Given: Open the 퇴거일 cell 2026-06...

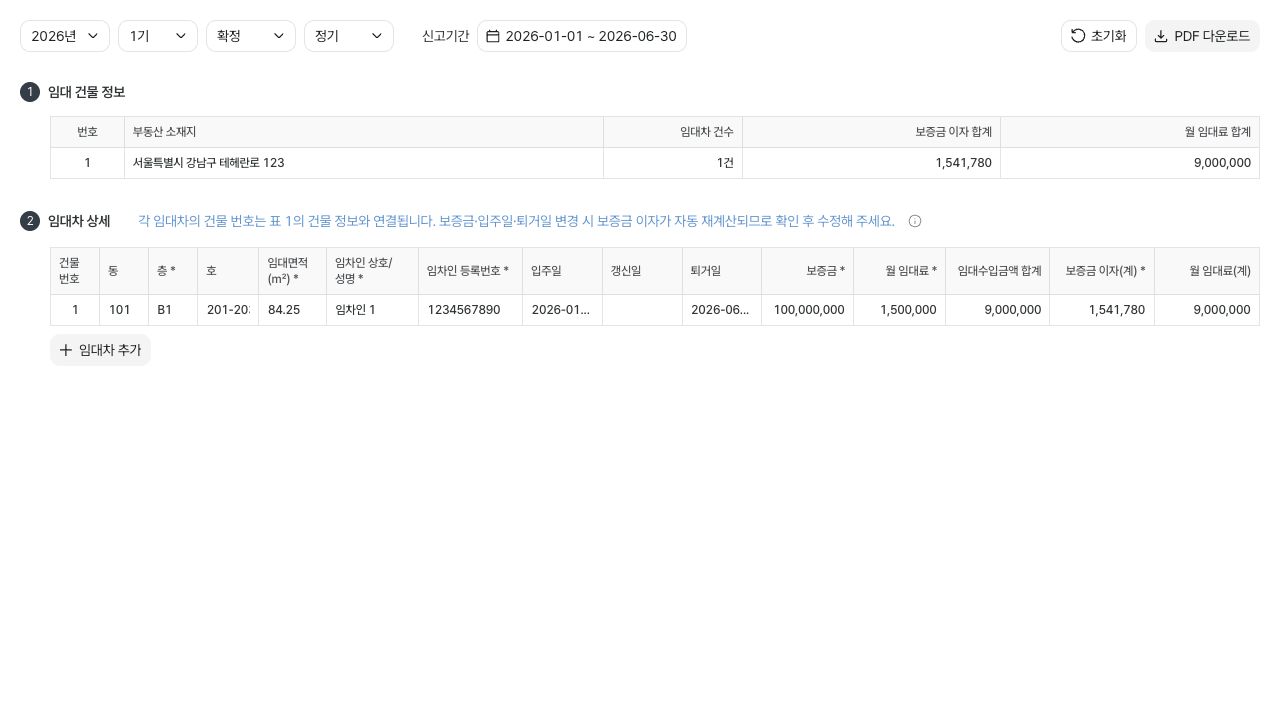Looking at the screenshot, I should (x=722, y=310).
